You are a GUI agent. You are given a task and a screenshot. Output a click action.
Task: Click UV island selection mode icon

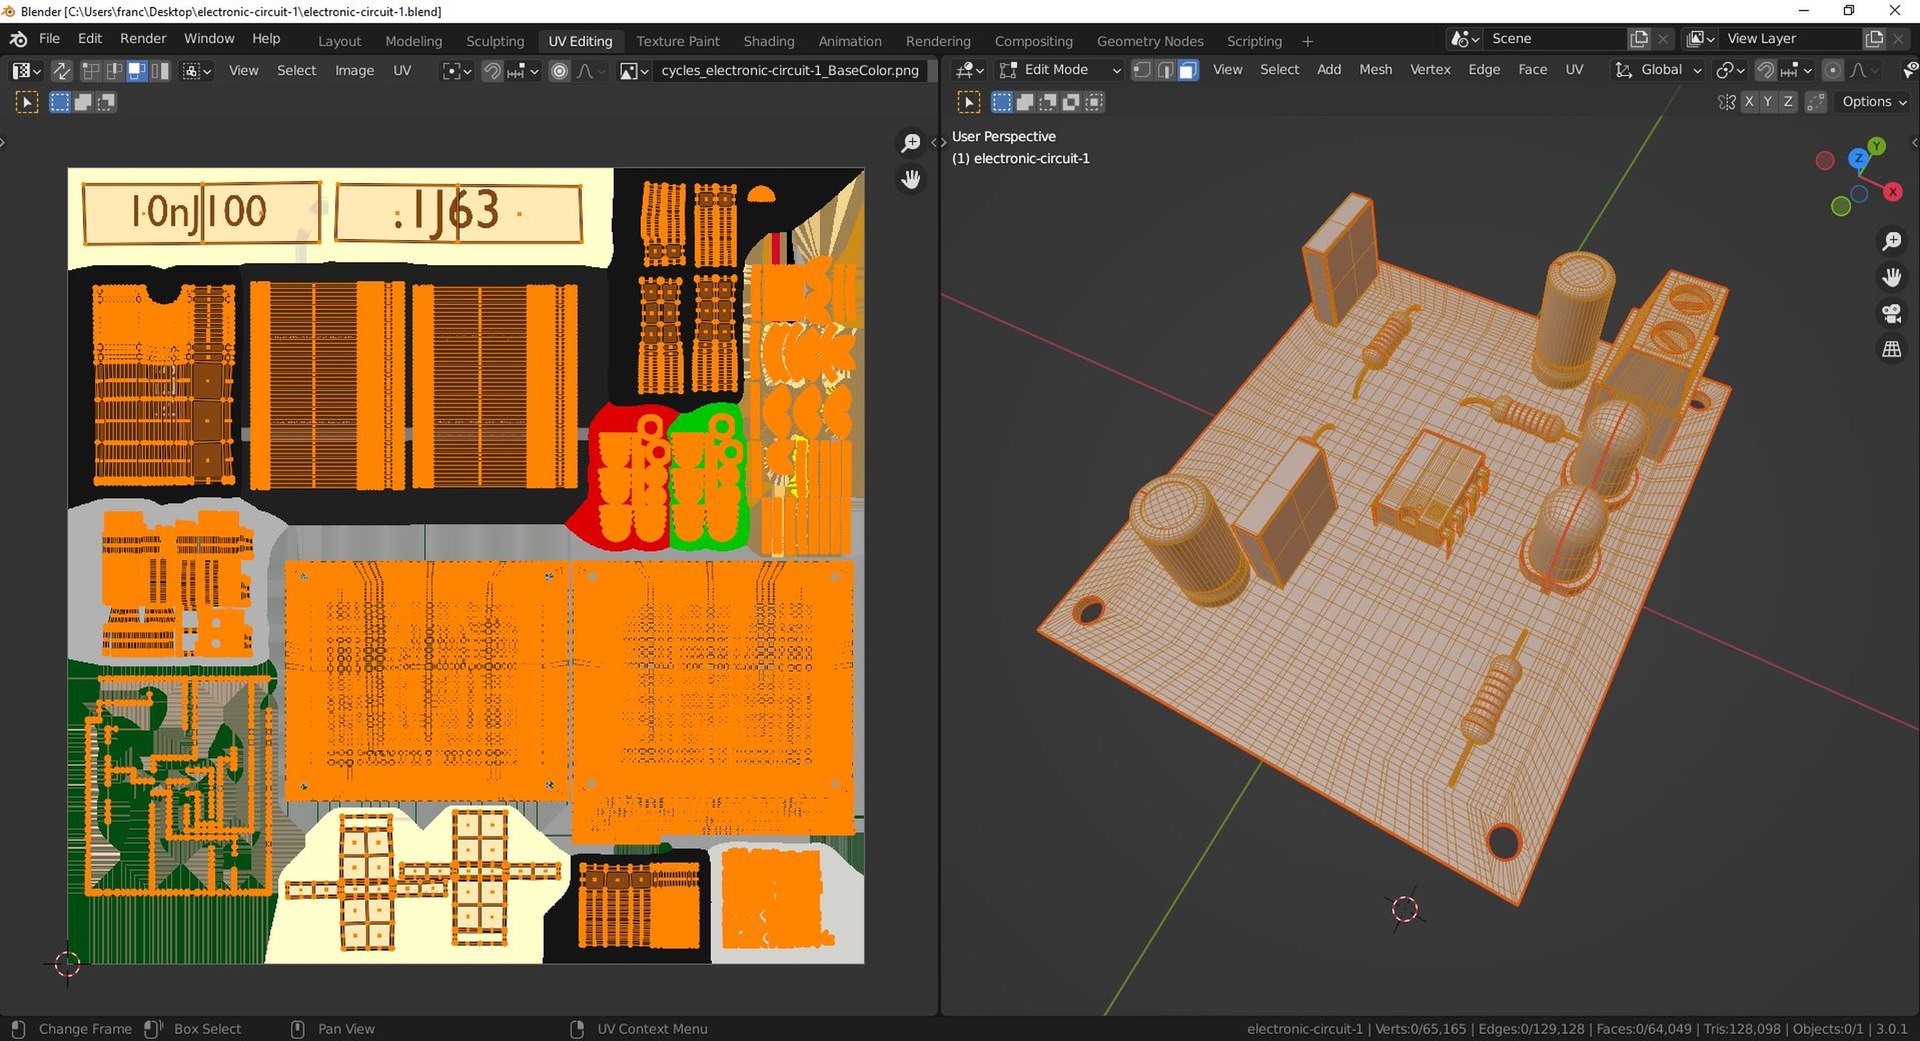[160, 71]
